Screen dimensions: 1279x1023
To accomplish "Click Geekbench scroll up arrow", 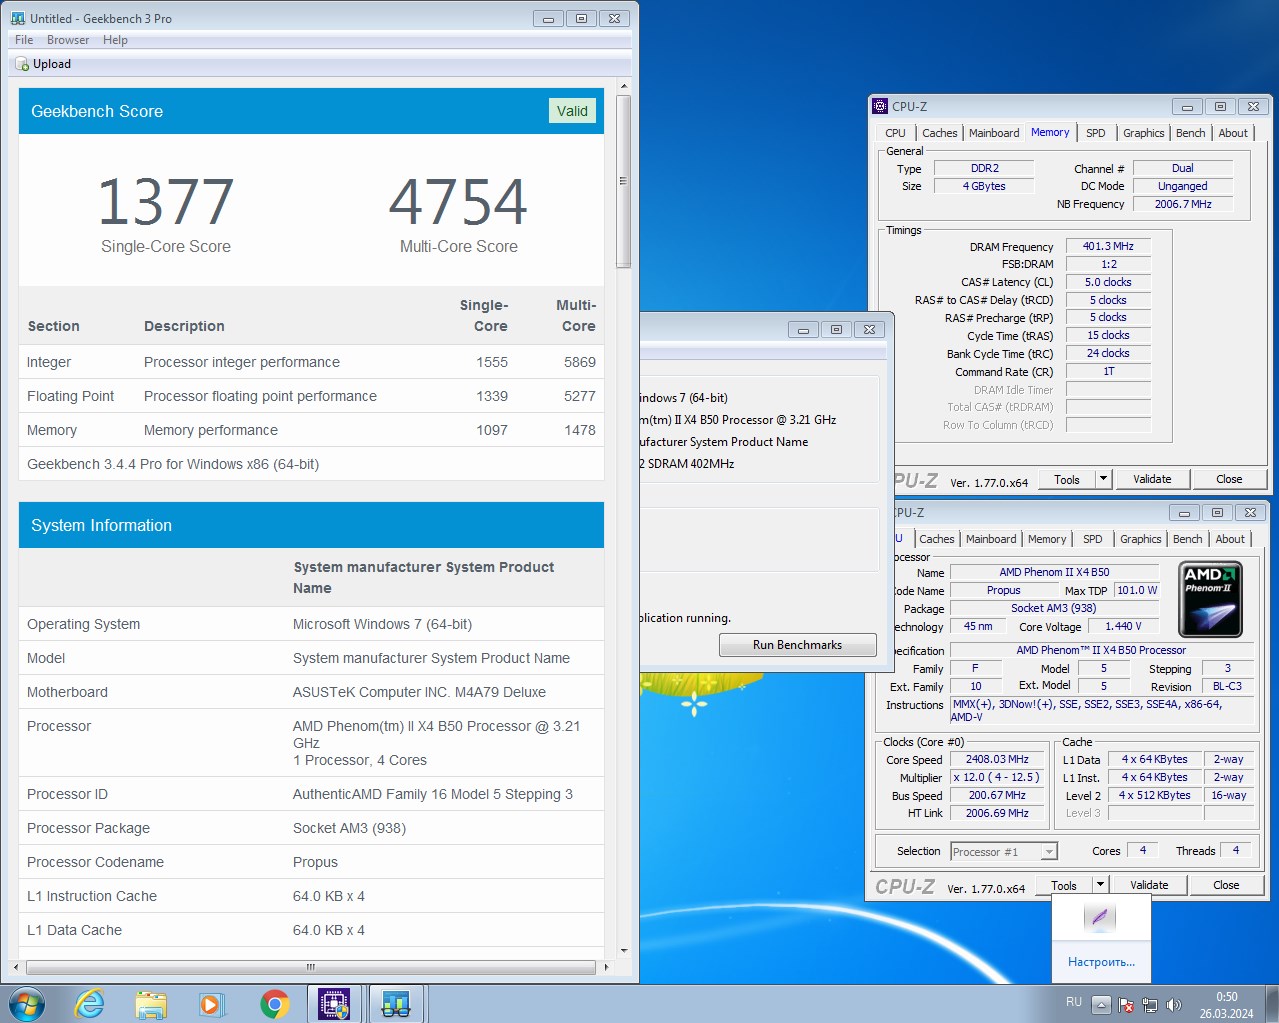I will pos(623,86).
